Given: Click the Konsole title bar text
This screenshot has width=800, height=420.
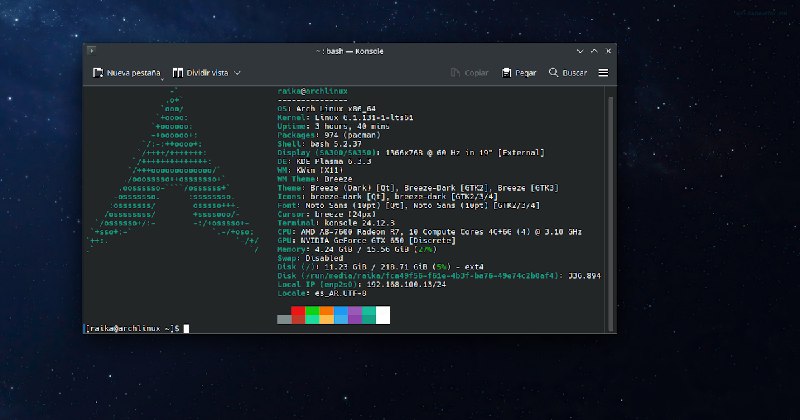Looking at the screenshot, I should (x=349, y=51).
